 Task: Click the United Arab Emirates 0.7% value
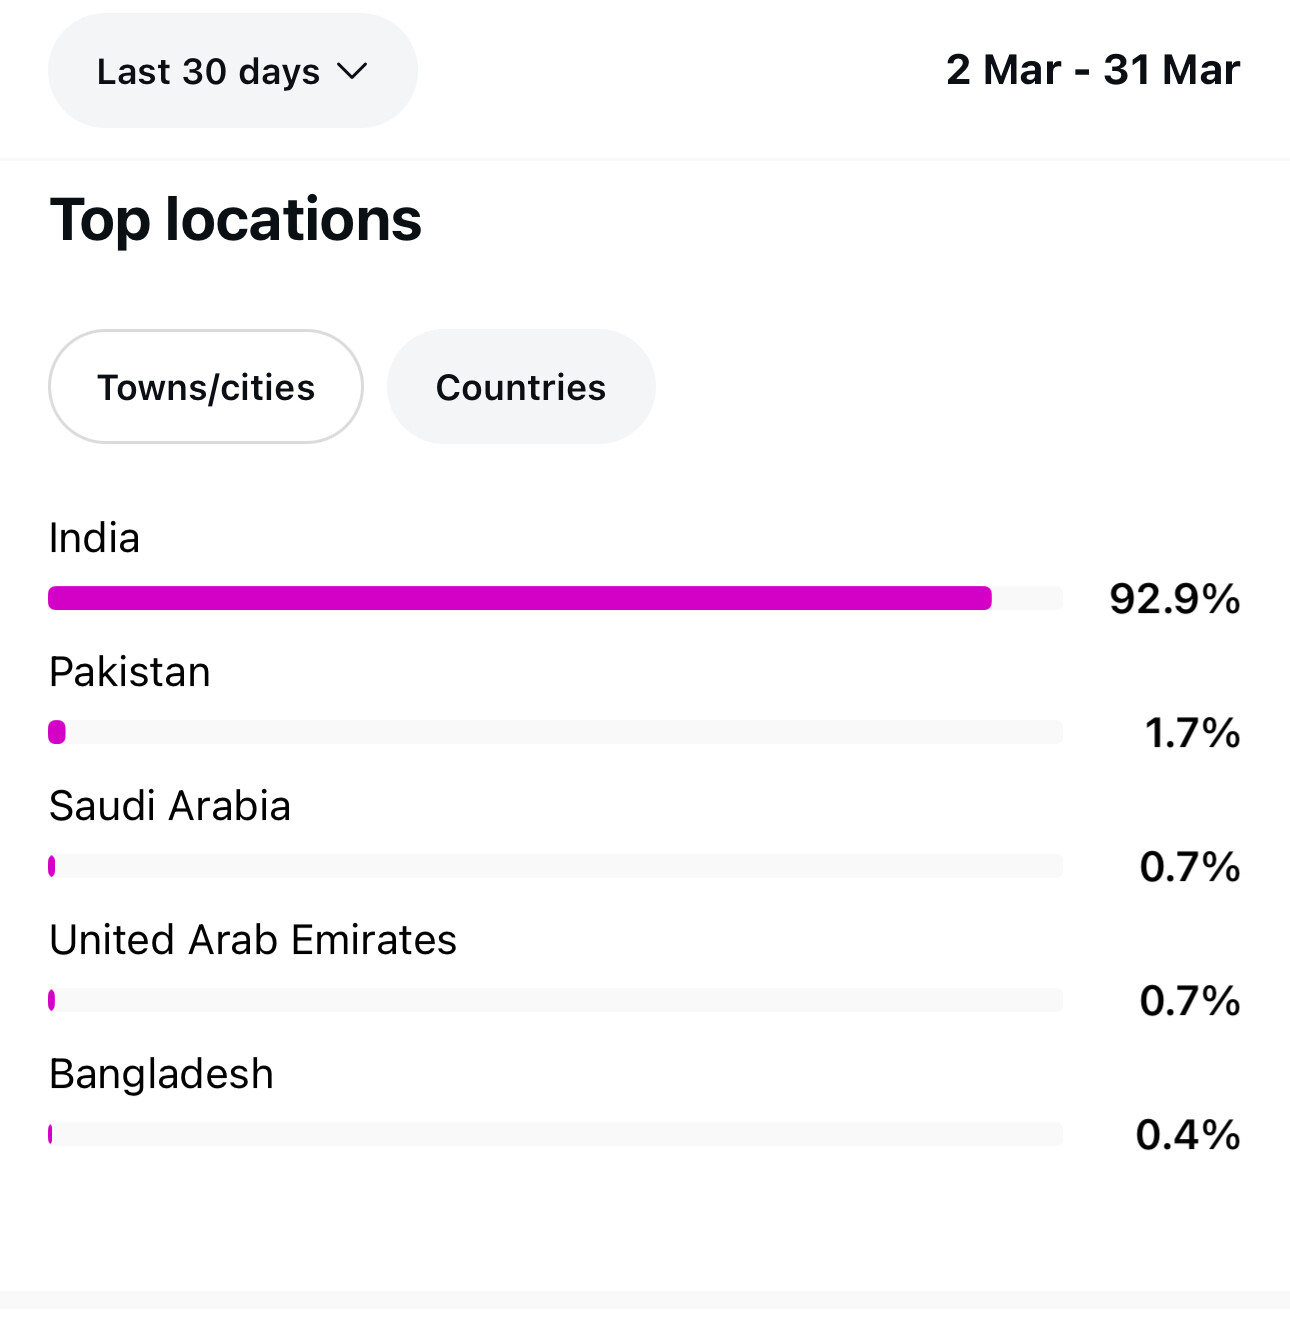[1190, 1001]
